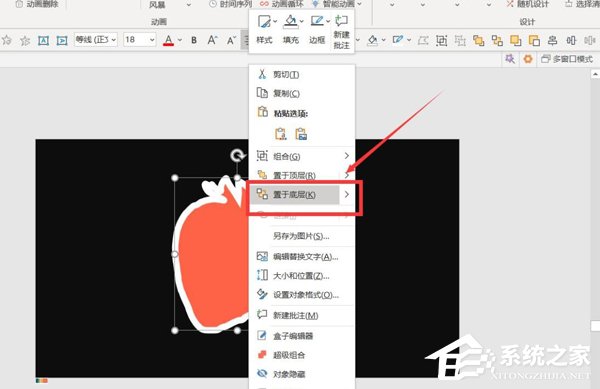
Task: Click the second text box icon in toolbar
Action: click(x=62, y=40)
